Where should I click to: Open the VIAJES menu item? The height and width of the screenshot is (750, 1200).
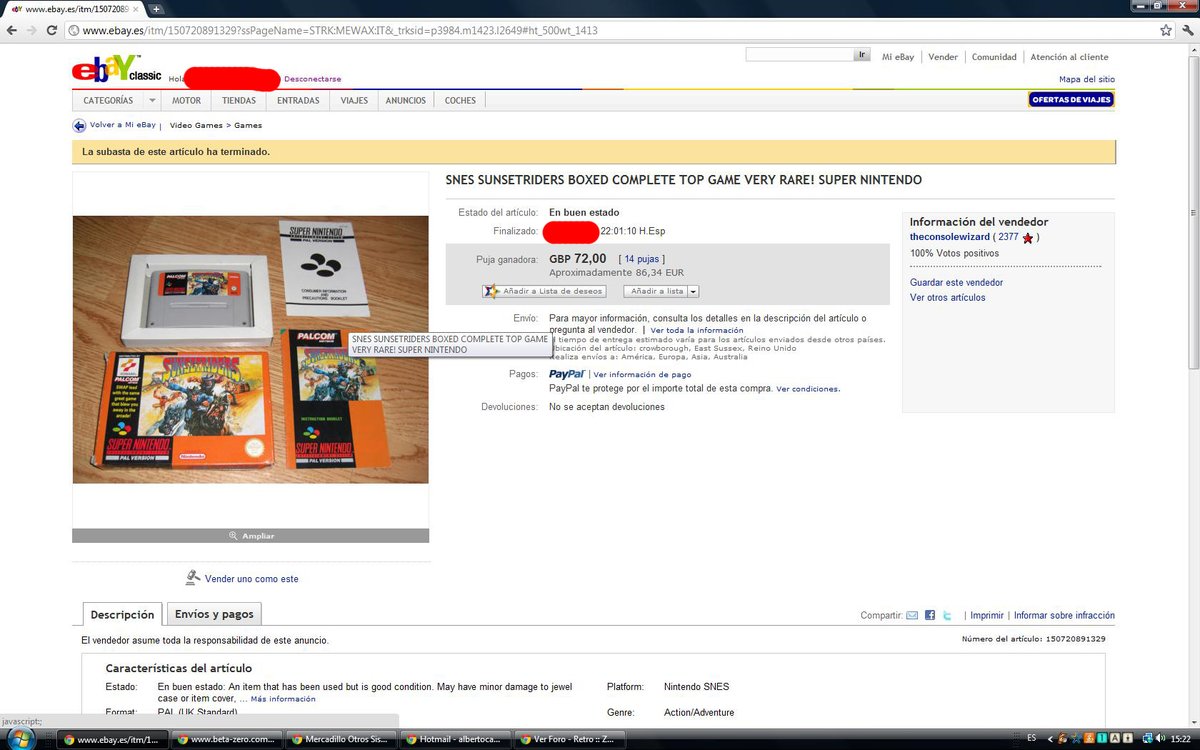354,101
